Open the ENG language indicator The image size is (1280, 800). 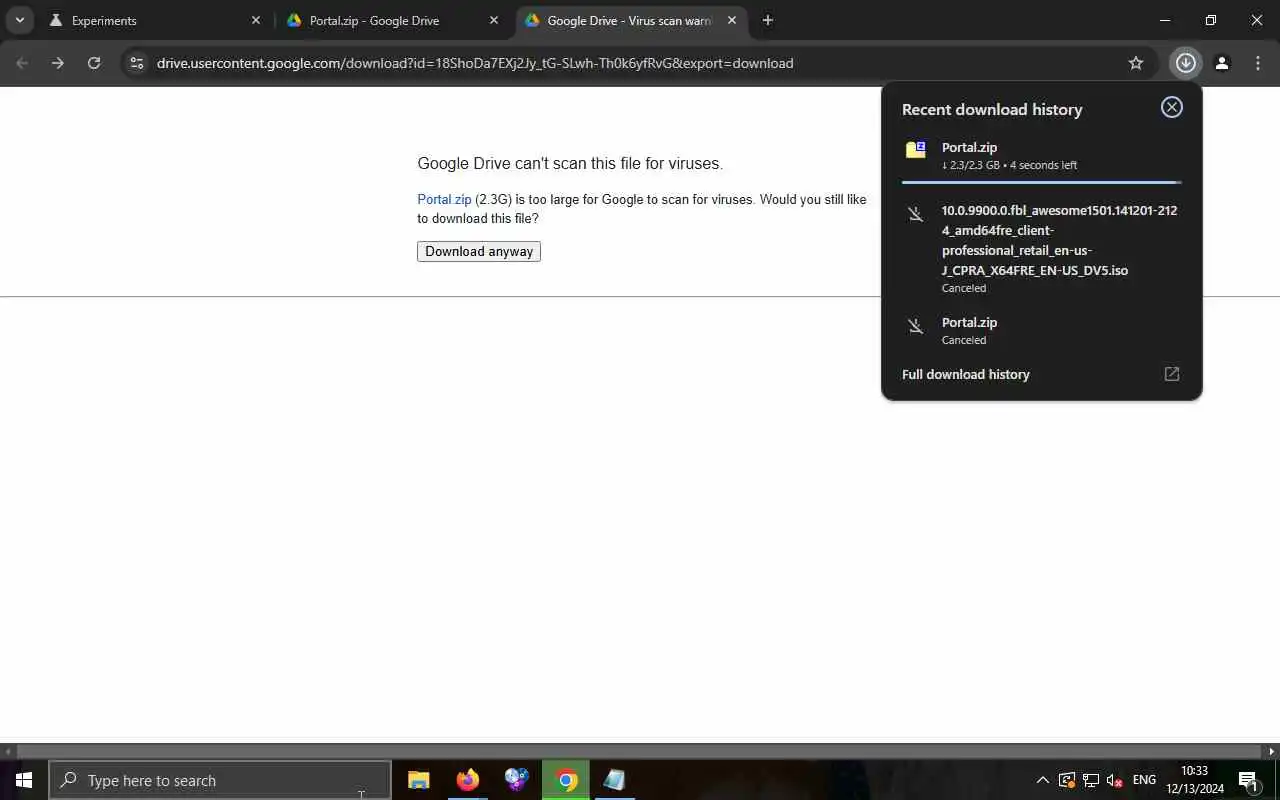pyautogui.click(x=1144, y=780)
